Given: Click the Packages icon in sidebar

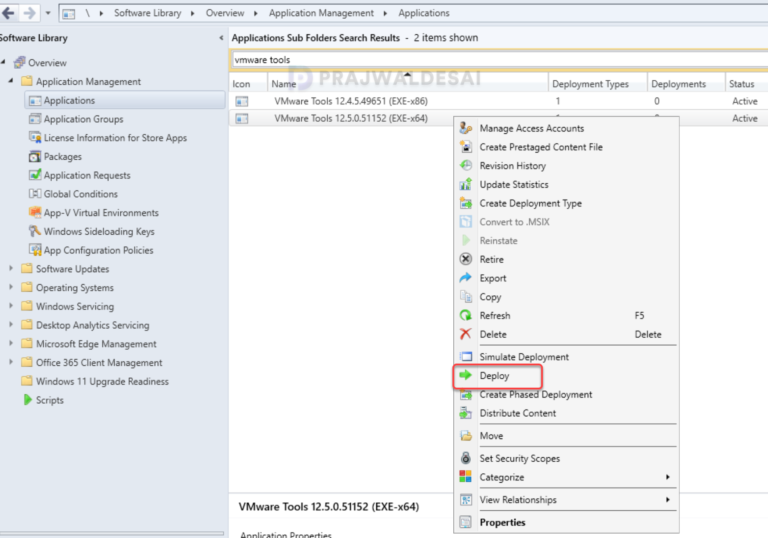Looking at the screenshot, I should click(x=35, y=157).
